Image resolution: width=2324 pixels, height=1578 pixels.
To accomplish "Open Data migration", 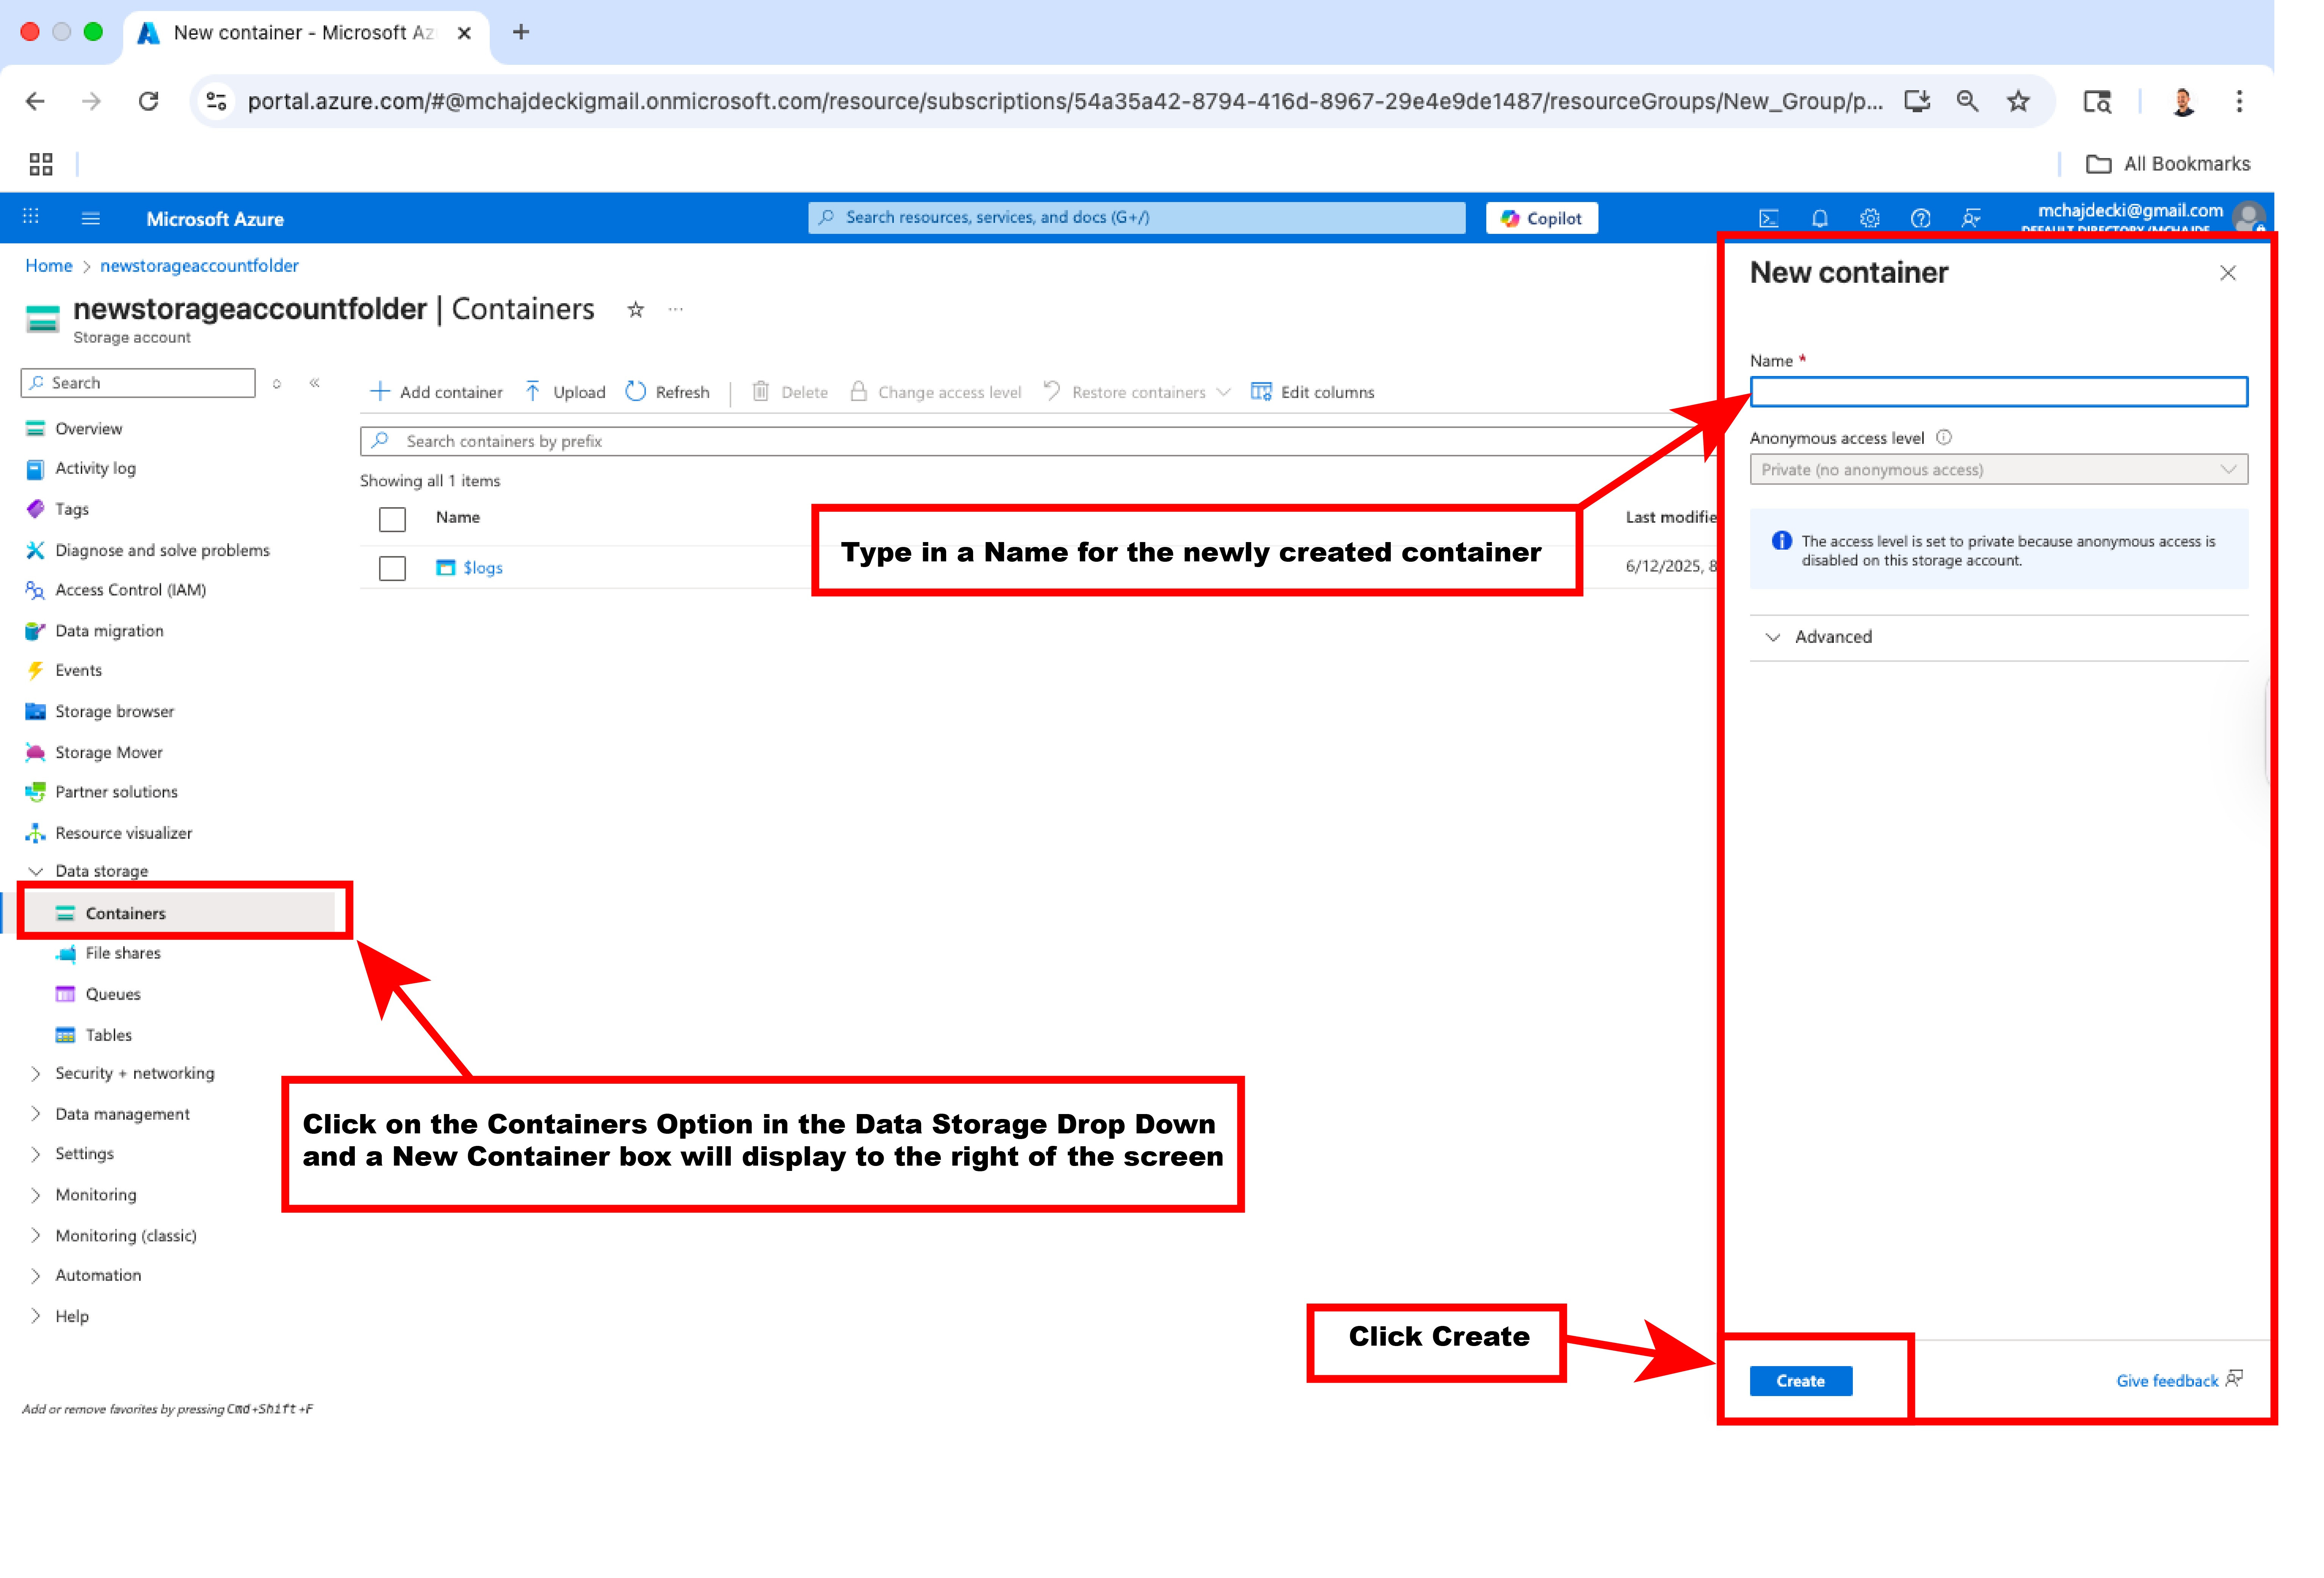I will pos(109,631).
